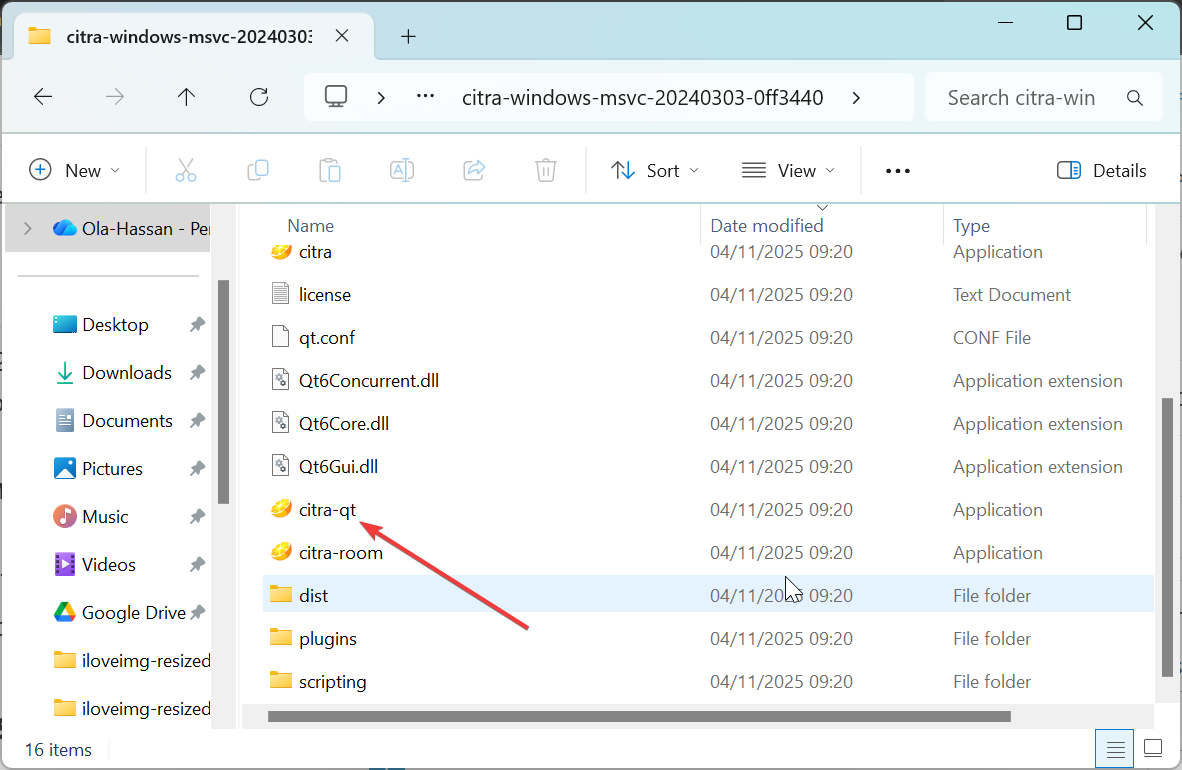
Task: Add a new File Explorer tab
Action: coord(408,36)
